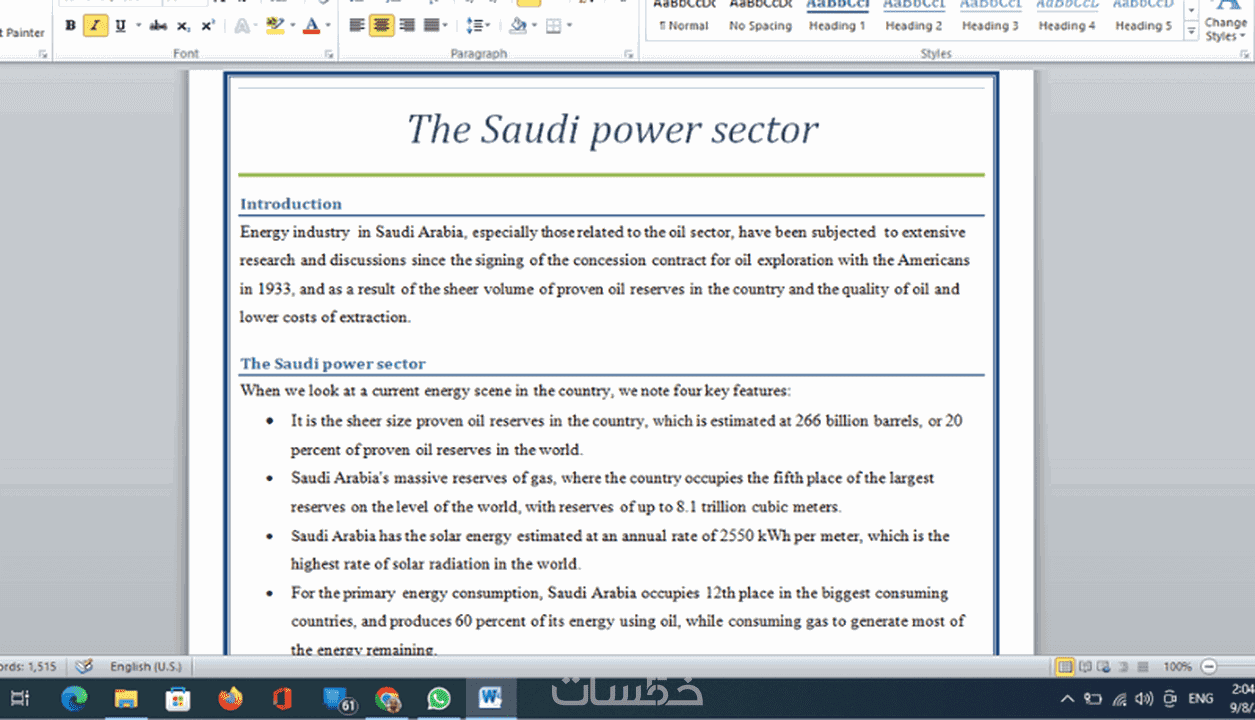Toggle Center alignment

click(382, 26)
